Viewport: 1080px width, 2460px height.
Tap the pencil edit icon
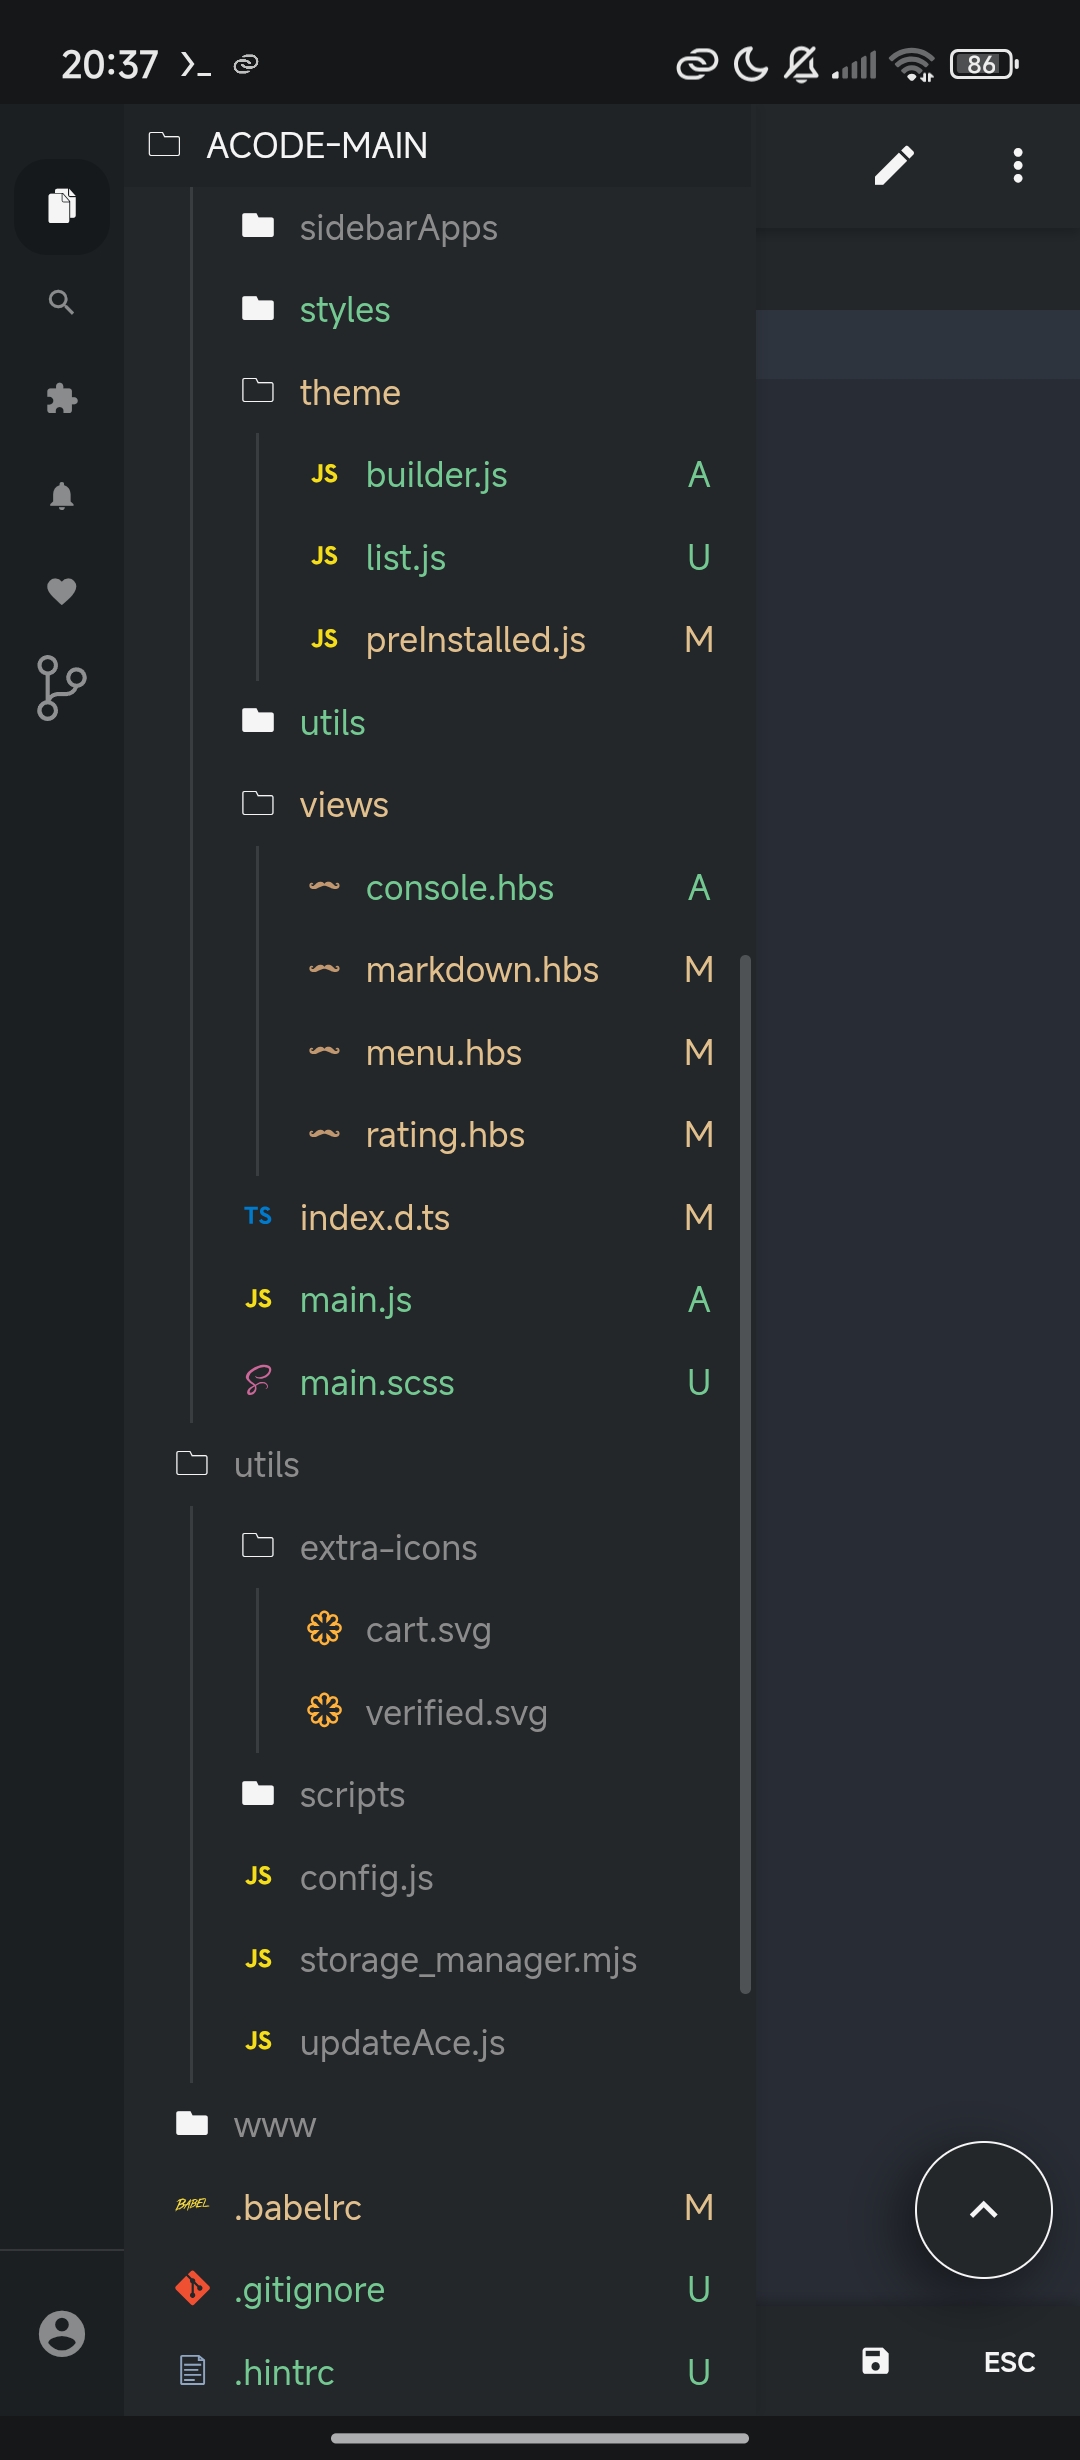coord(894,166)
